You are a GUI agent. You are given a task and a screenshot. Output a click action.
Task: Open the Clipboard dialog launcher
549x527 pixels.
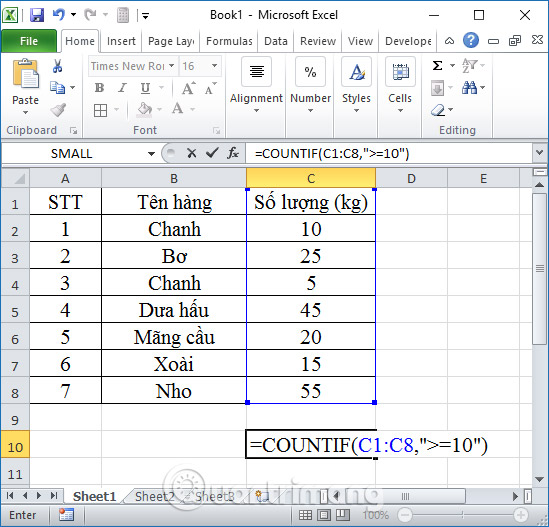click(x=73, y=131)
